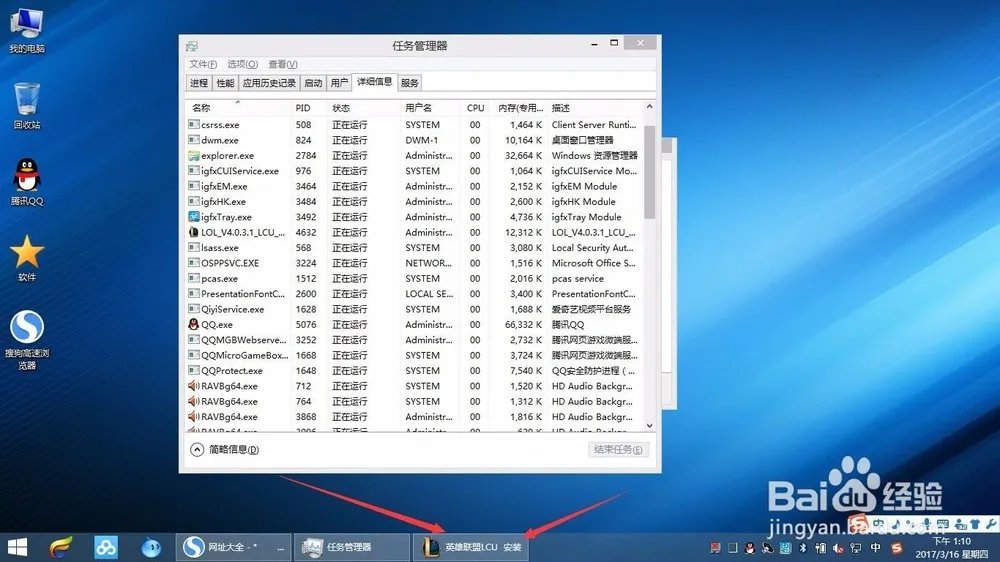Image resolution: width=1000 pixels, height=562 pixels.
Task: Select the QQMicroGameBox process row
Action: coord(414,355)
